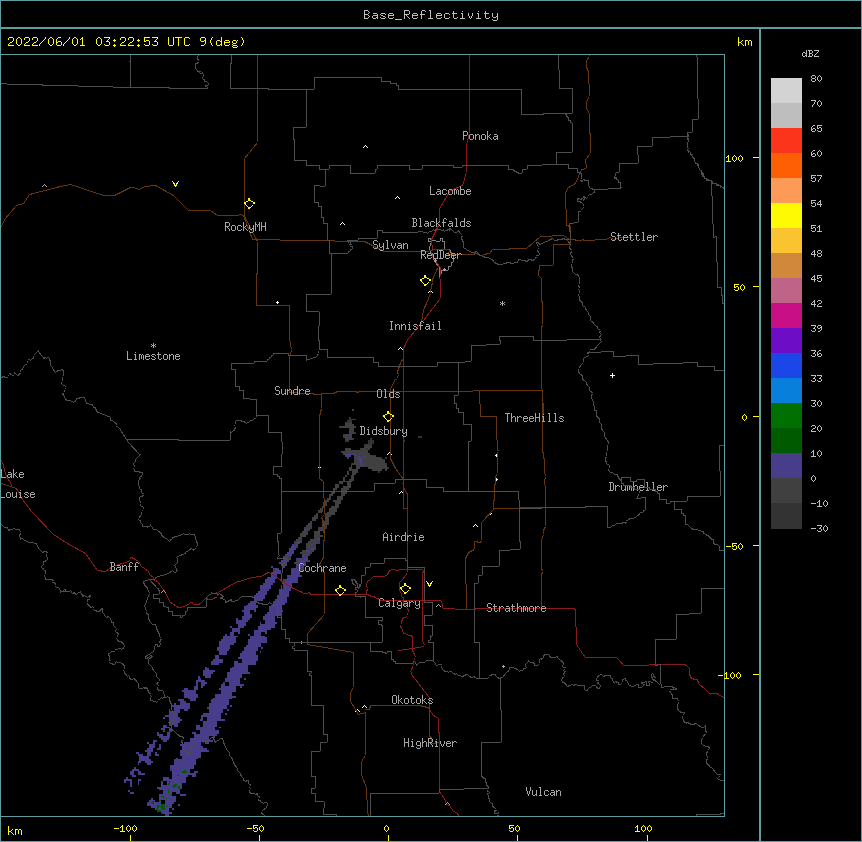Screen dimensions: 862x842
Task: Select the Ponoka town label
Action: (x=480, y=136)
